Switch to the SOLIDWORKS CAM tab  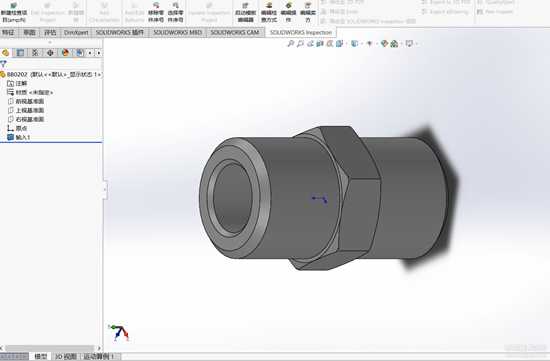pos(235,32)
